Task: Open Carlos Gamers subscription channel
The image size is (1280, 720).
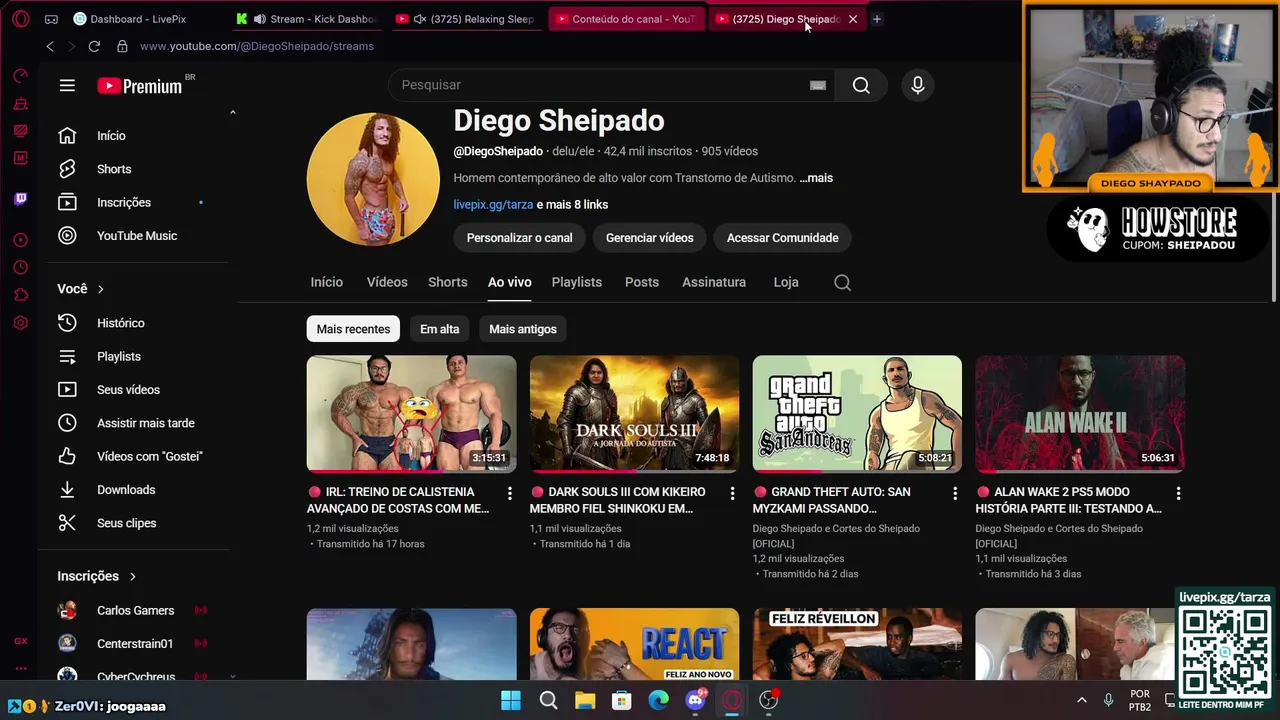Action: tap(133, 610)
